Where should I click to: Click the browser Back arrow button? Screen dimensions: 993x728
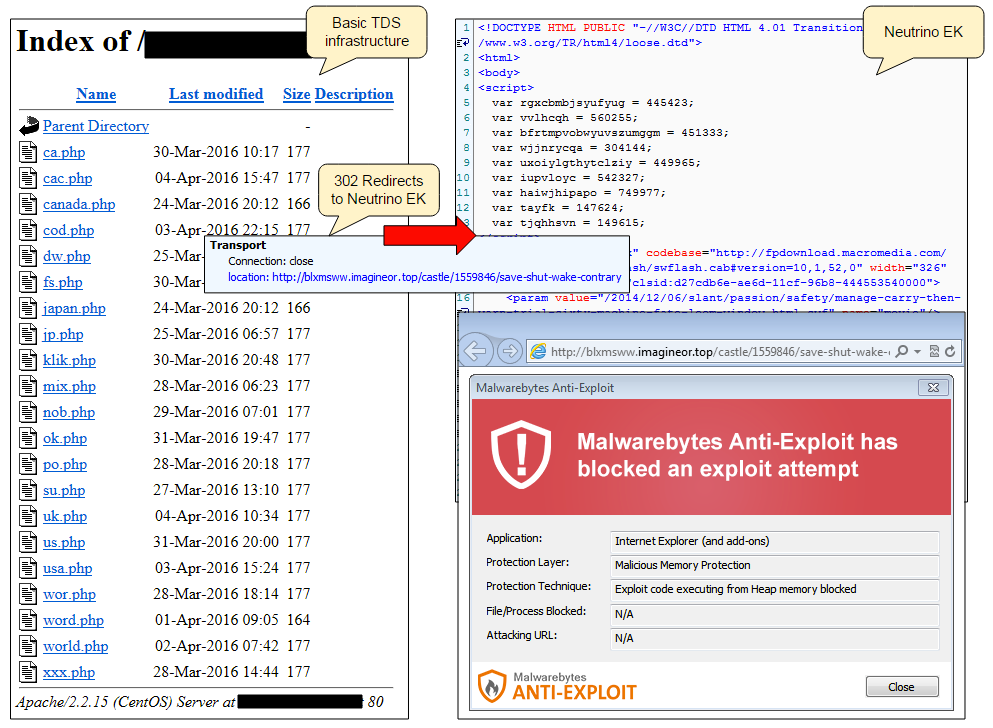tap(476, 351)
